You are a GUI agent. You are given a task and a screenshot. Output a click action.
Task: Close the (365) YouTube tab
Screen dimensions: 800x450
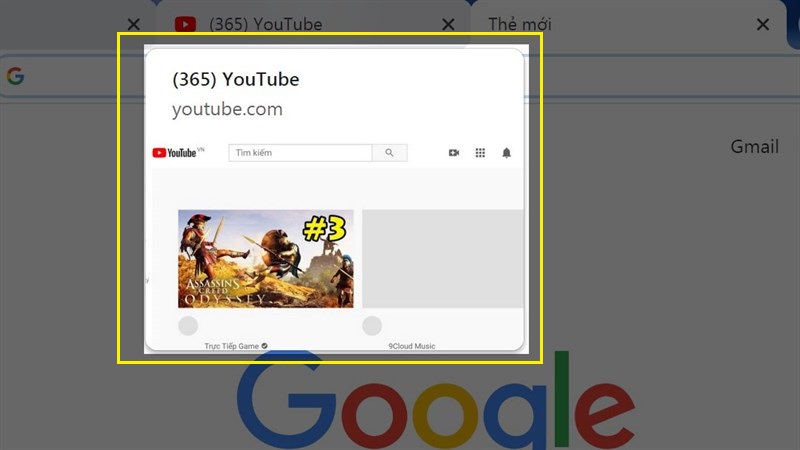(448, 24)
